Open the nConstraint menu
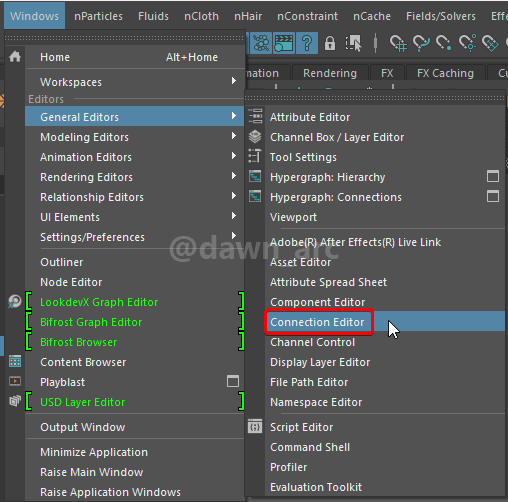508x502 pixels. pyautogui.click(x=307, y=16)
